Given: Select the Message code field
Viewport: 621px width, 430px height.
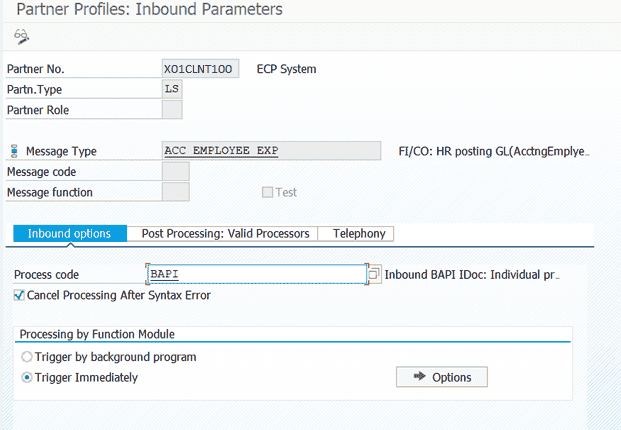Looking at the screenshot, I should (175, 172).
